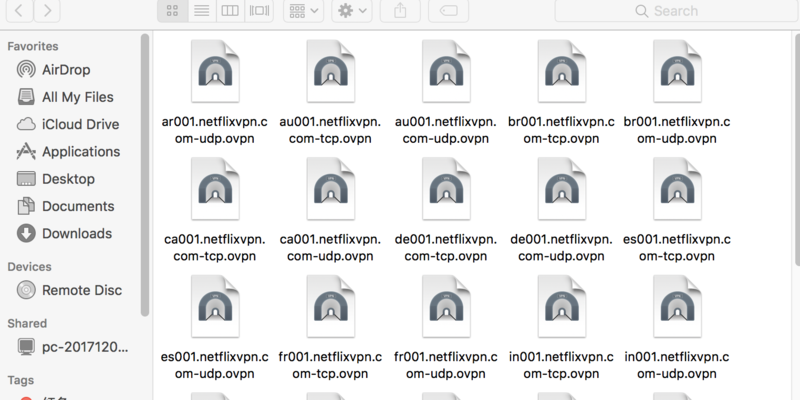Click the file list vertical scrollbar
800x400 pixels.
click(796, 148)
